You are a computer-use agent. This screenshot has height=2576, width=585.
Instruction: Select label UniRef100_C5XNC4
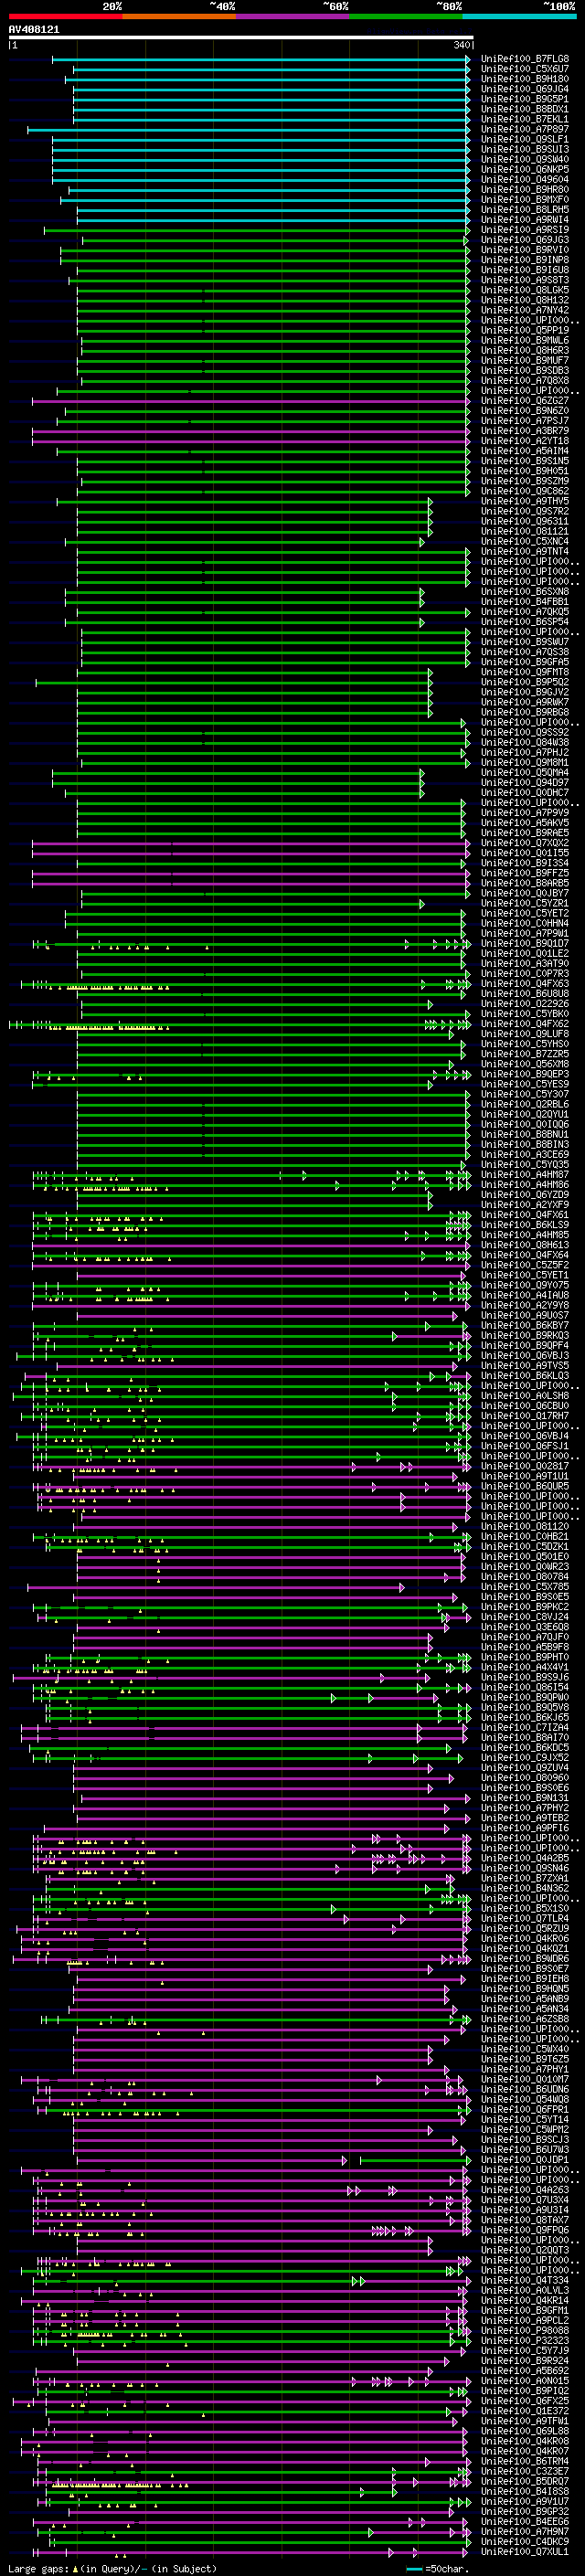click(x=525, y=541)
